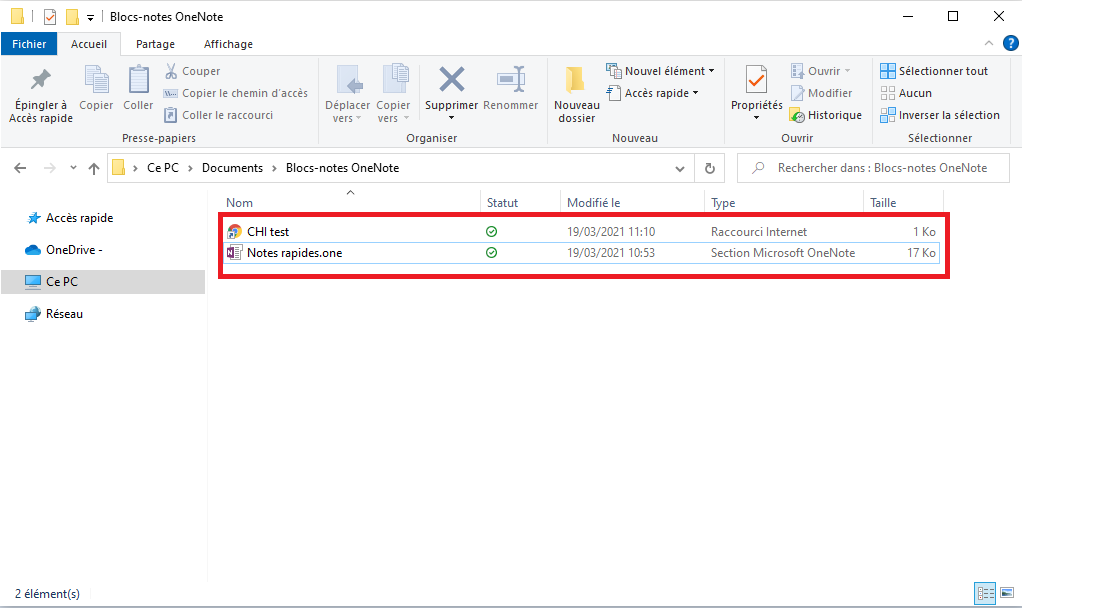This screenshot has width=1111, height=608.
Task: Expand the Propriétés dropdown arrow
Action: (x=756, y=118)
